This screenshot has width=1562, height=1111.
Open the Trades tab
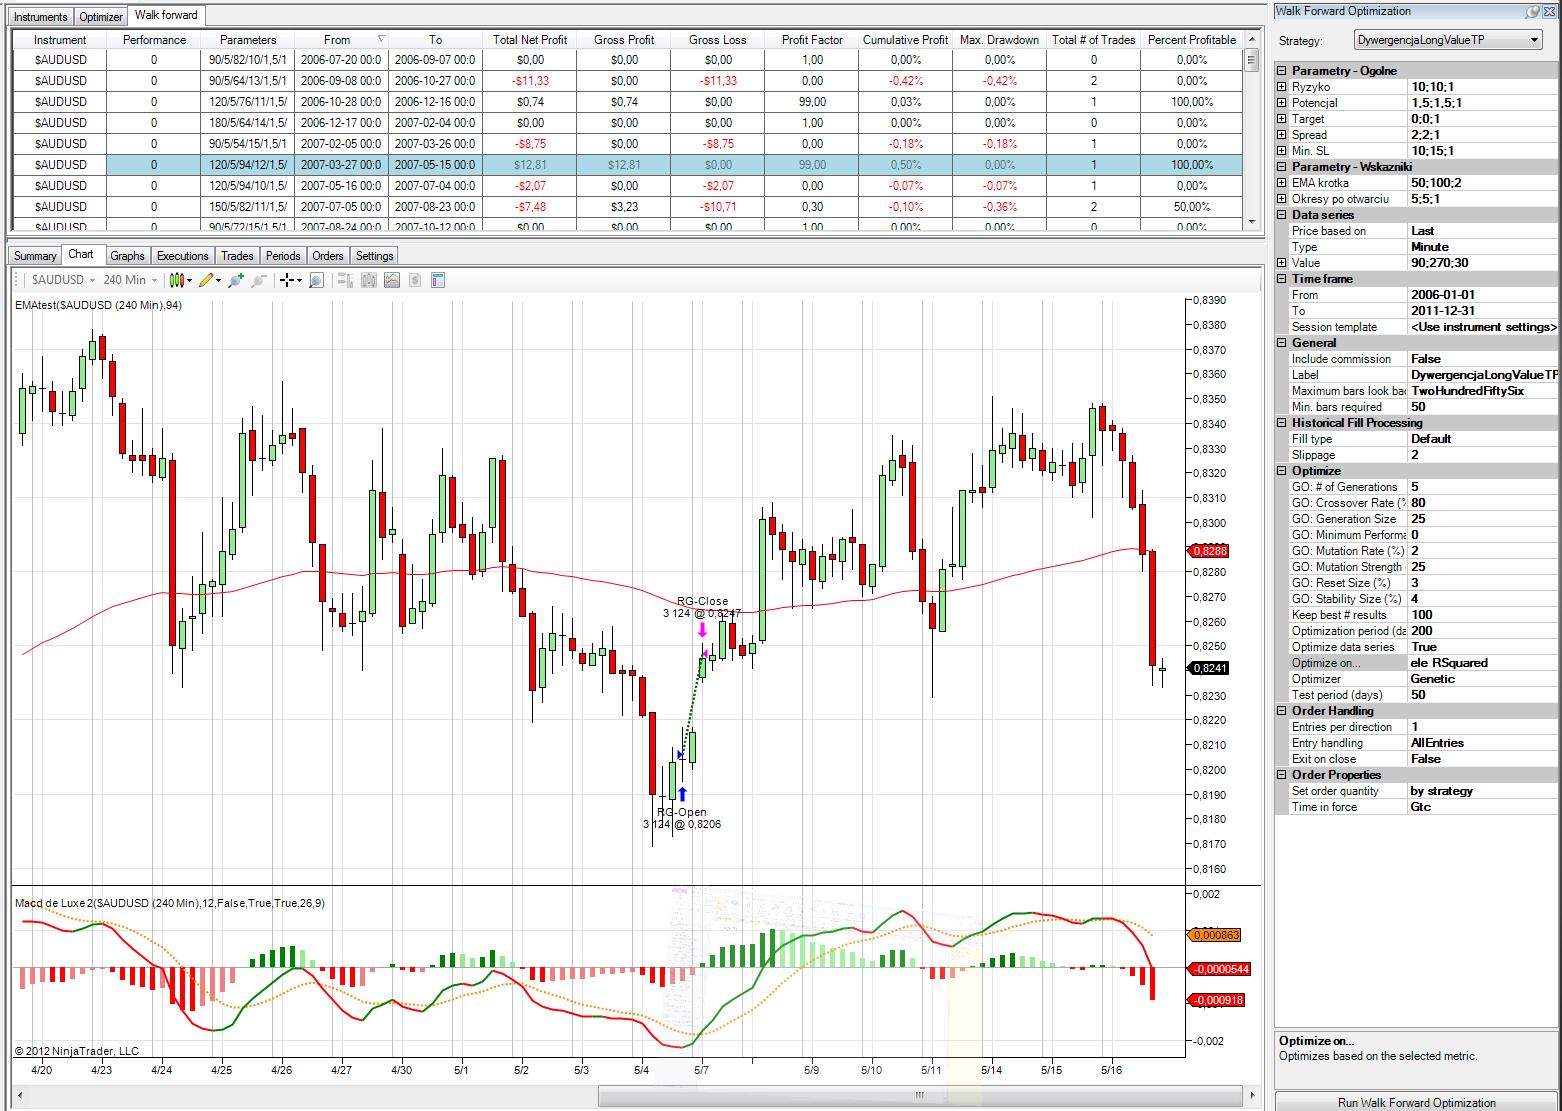pos(237,256)
